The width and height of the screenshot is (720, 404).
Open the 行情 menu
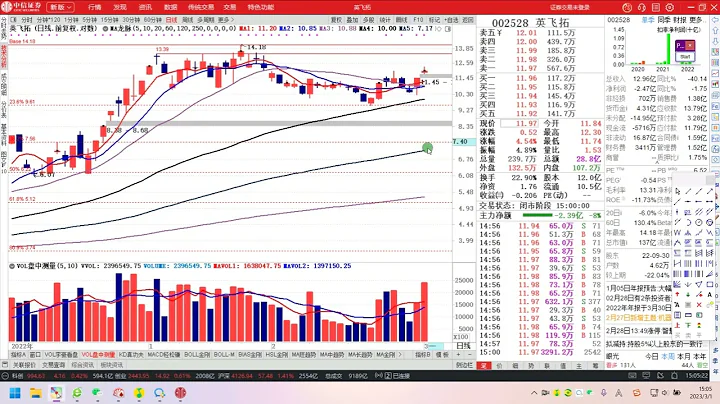[x=95, y=7]
